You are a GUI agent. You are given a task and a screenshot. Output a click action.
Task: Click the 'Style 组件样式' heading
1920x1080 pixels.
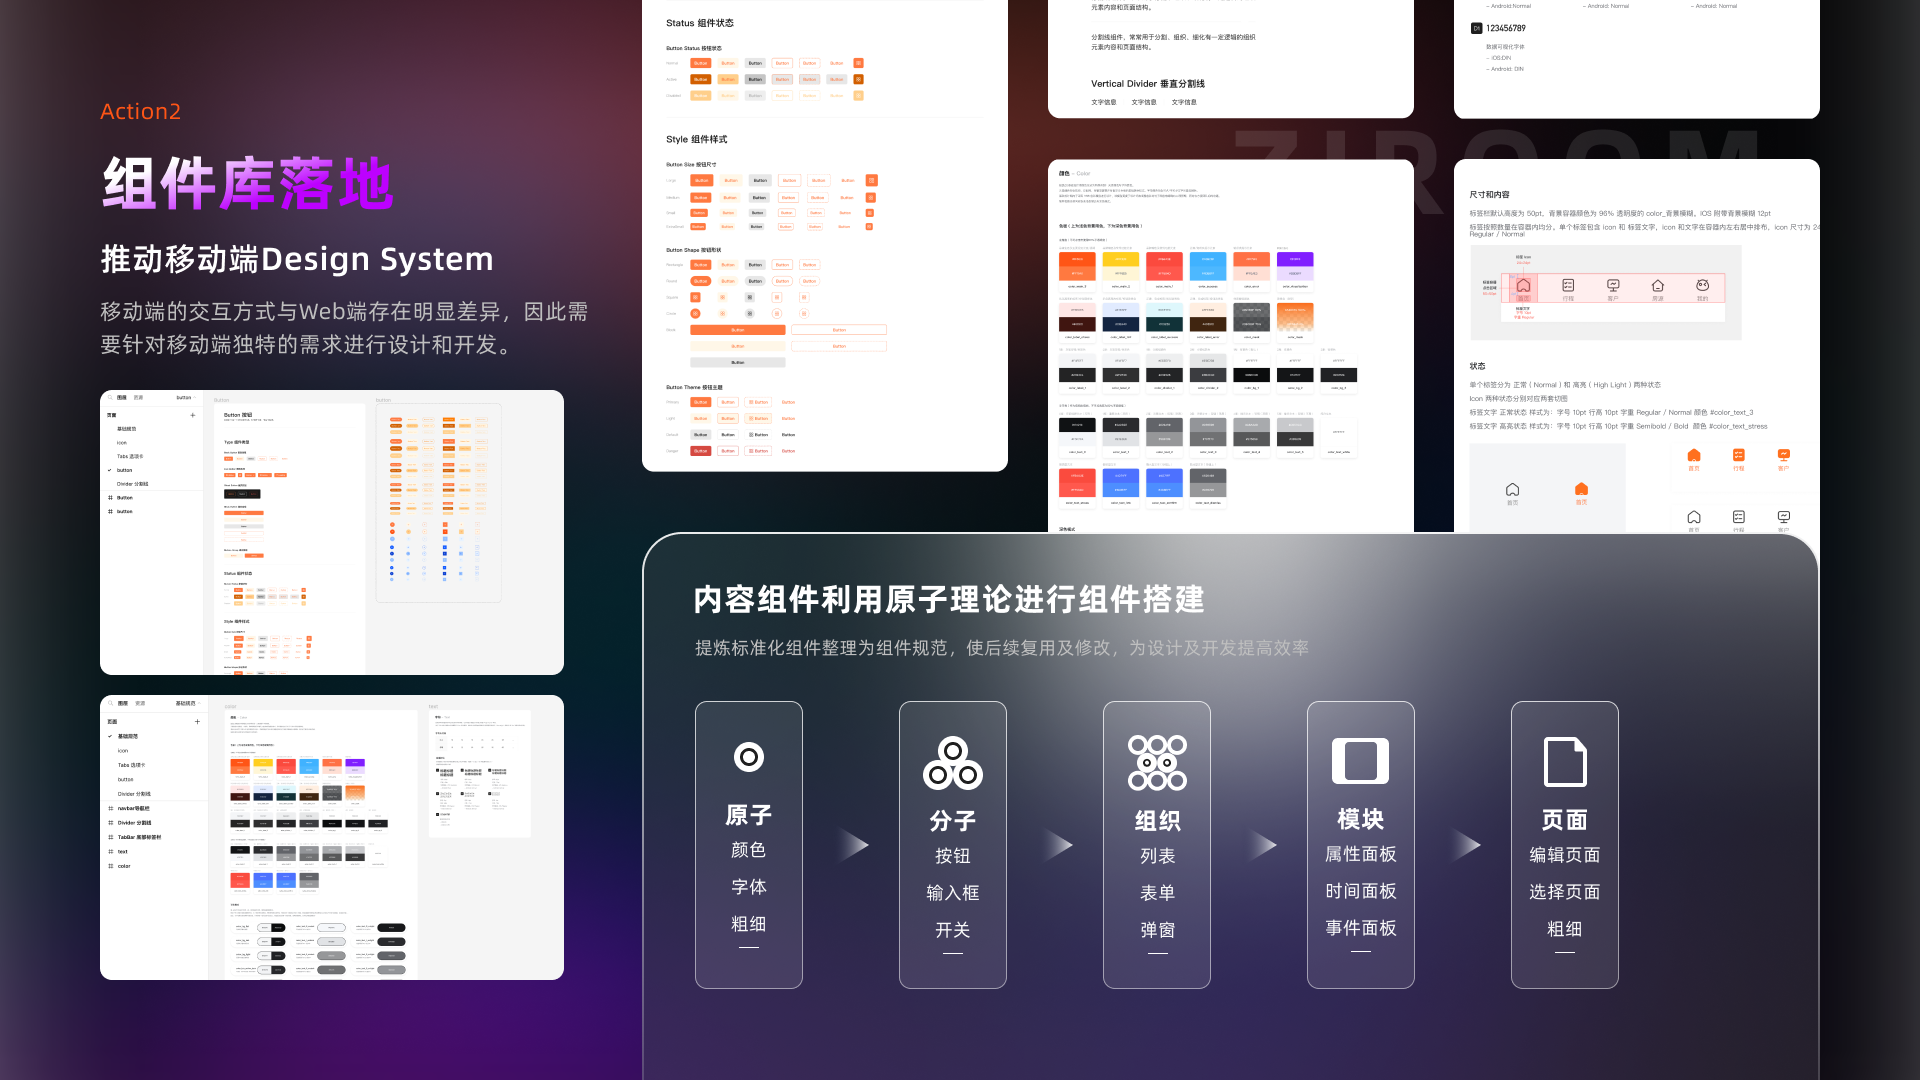click(x=697, y=139)
